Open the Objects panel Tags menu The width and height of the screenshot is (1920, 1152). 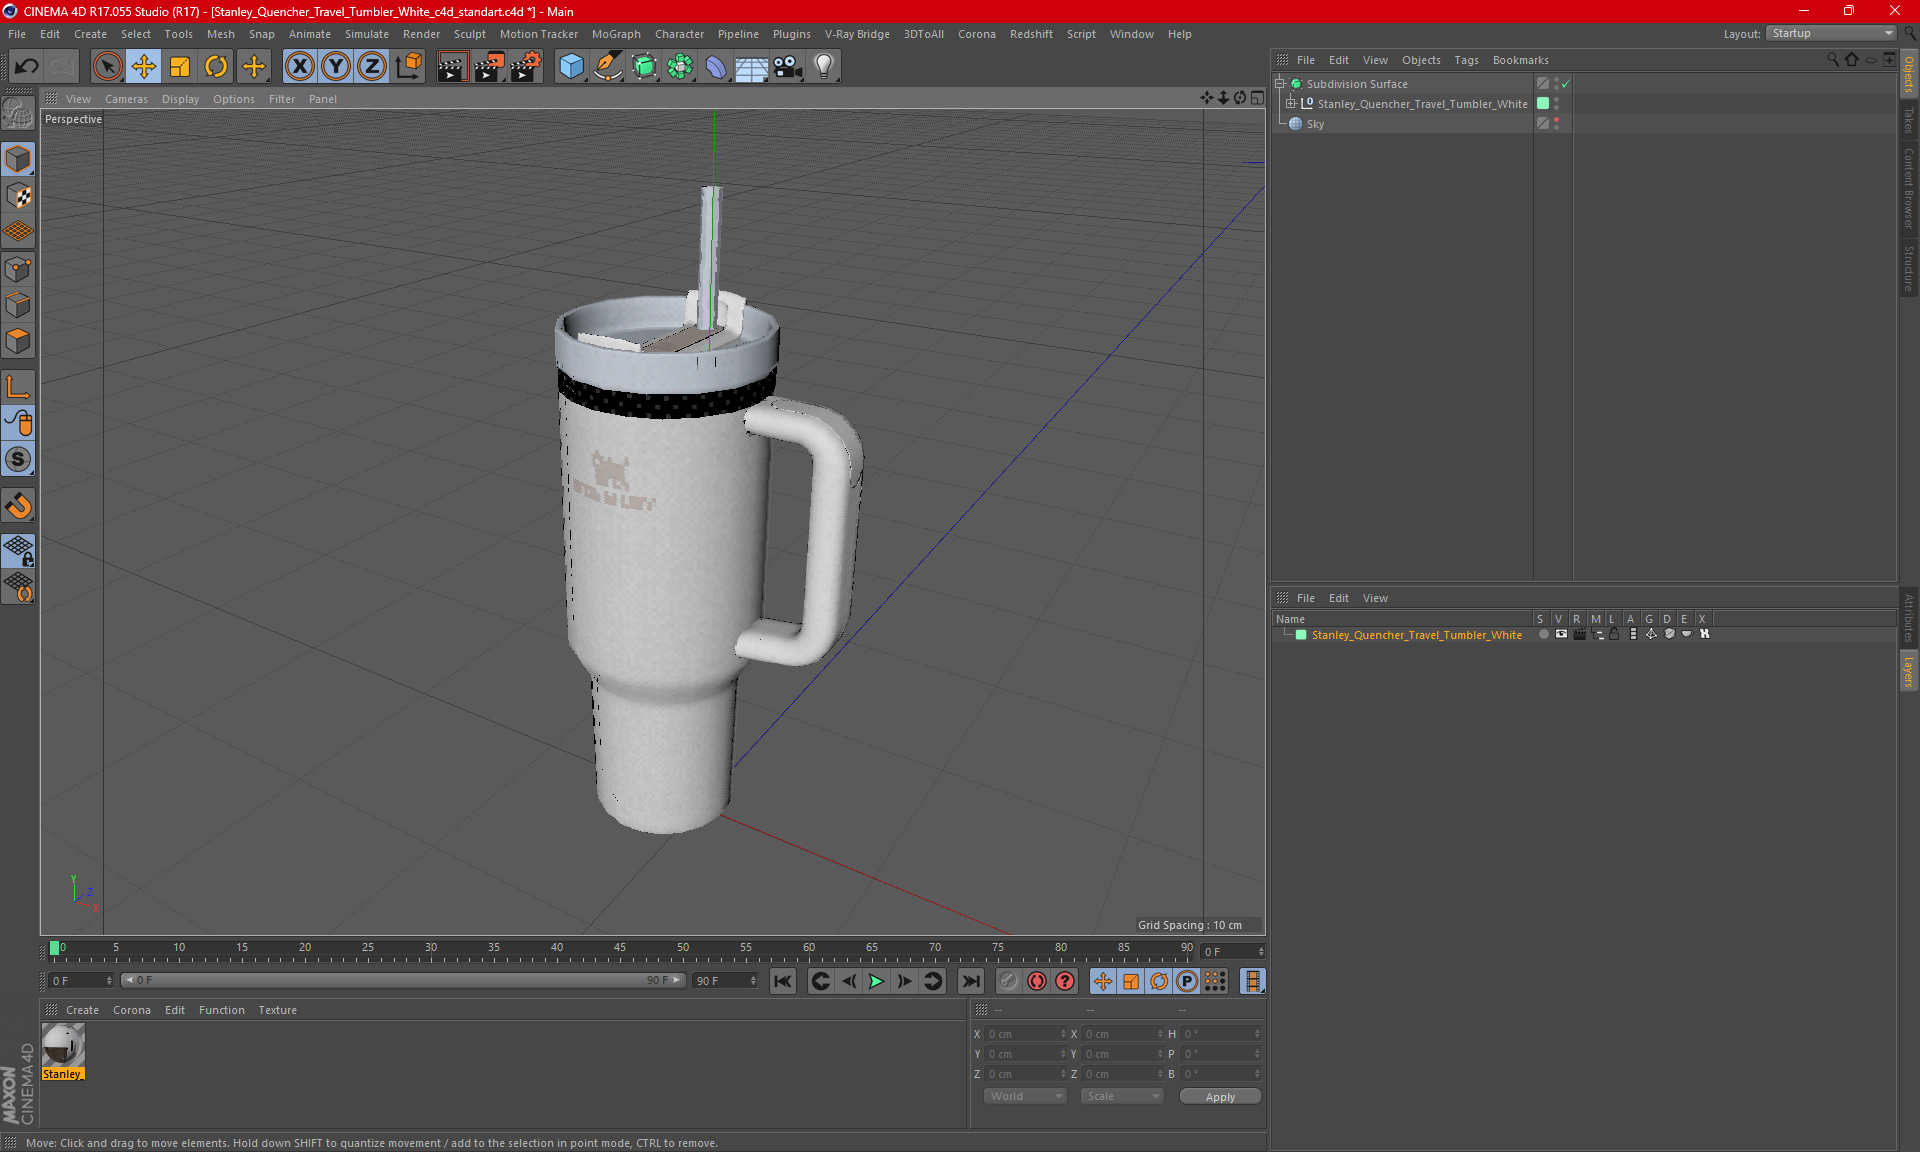point(1466,60)
